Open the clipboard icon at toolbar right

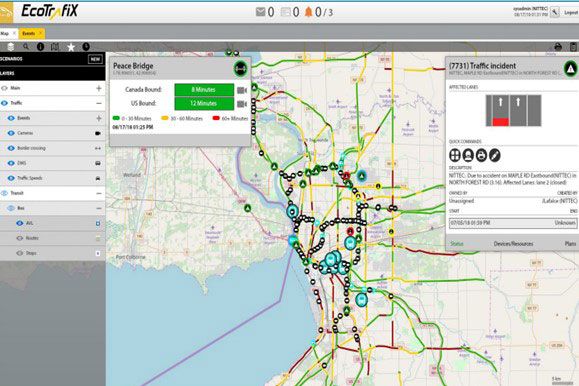(573, 47)
